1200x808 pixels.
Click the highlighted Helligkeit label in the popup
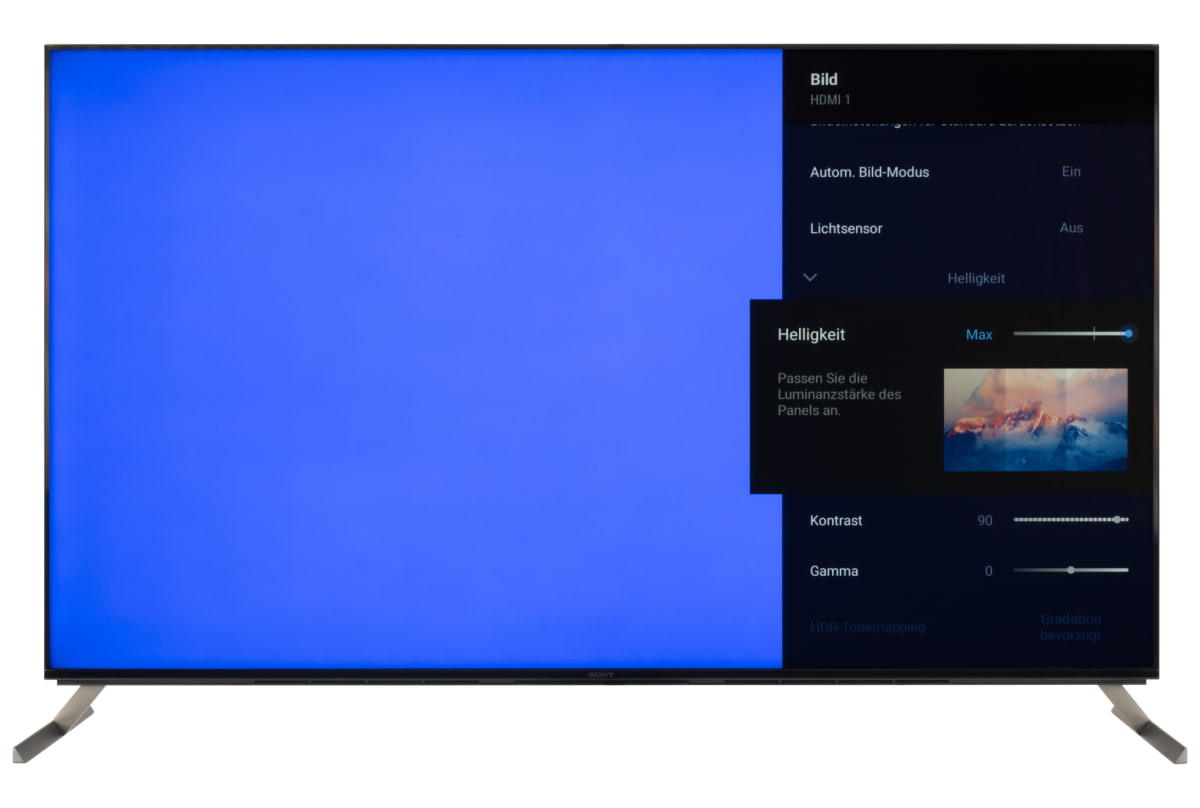811,335
